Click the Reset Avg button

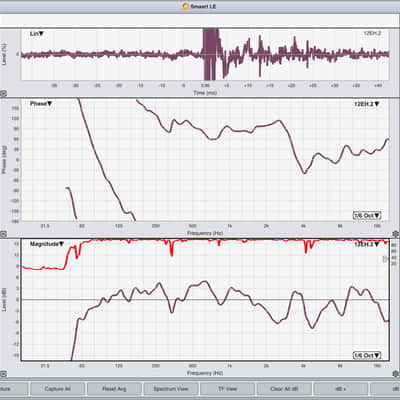click(x=114, y=389)
